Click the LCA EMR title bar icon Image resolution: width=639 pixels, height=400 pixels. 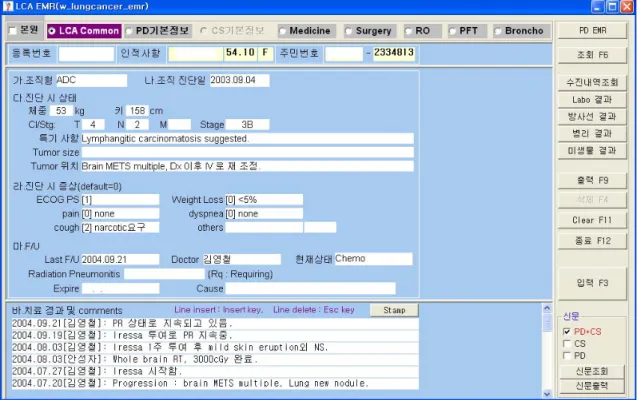point(7,7)
